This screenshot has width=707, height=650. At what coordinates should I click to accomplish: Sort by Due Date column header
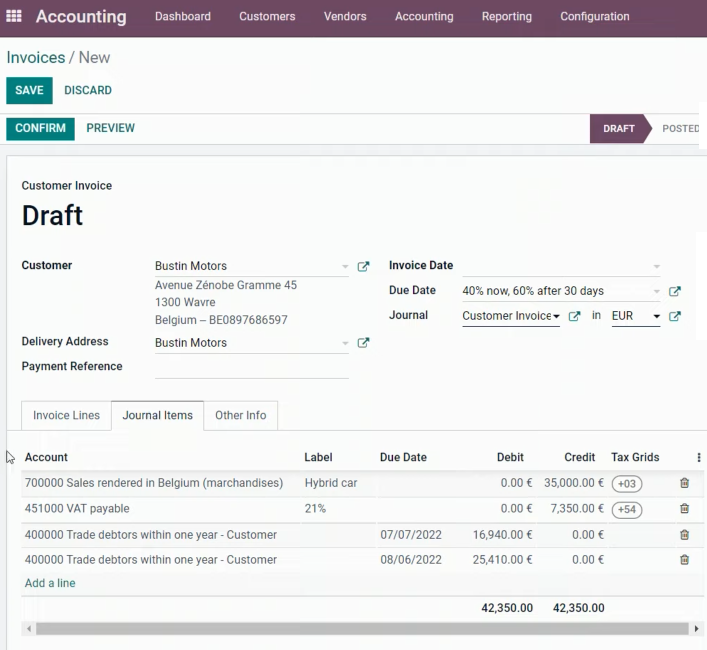tap(403, 457)
